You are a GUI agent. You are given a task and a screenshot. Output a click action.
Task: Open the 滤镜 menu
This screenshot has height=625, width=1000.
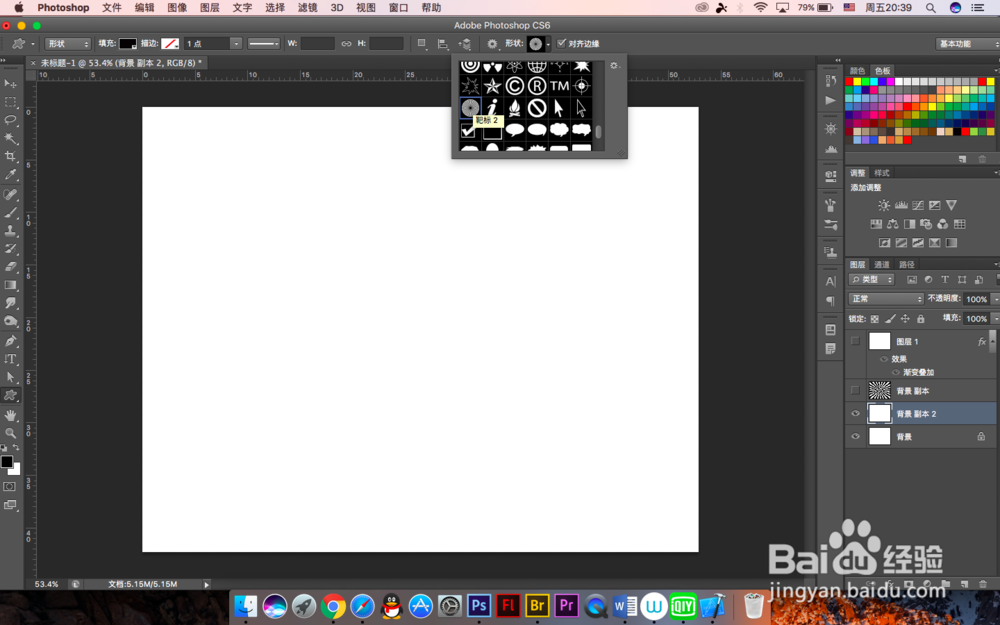pos(307,8)
